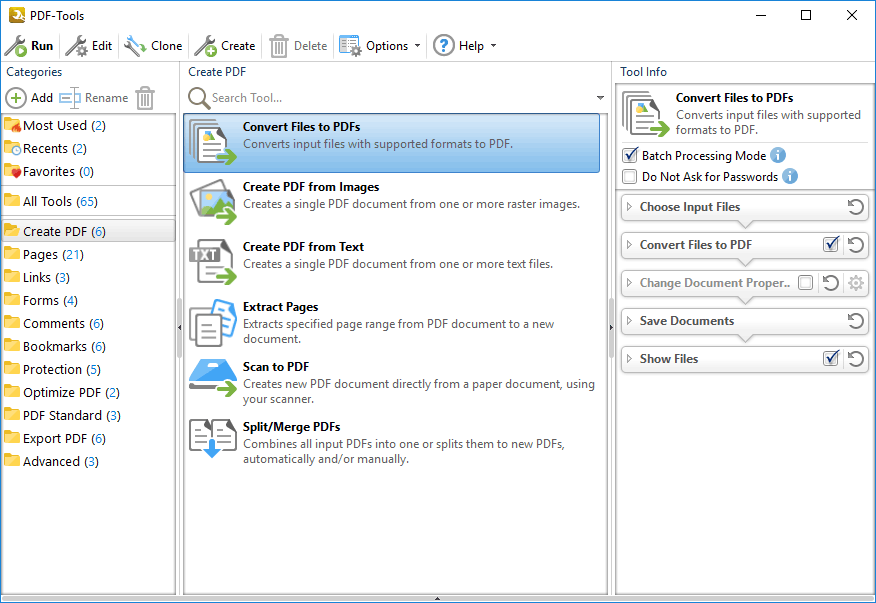The image size is (876, 603).
Task: Rename the selected category
Action: pos(94,98)
